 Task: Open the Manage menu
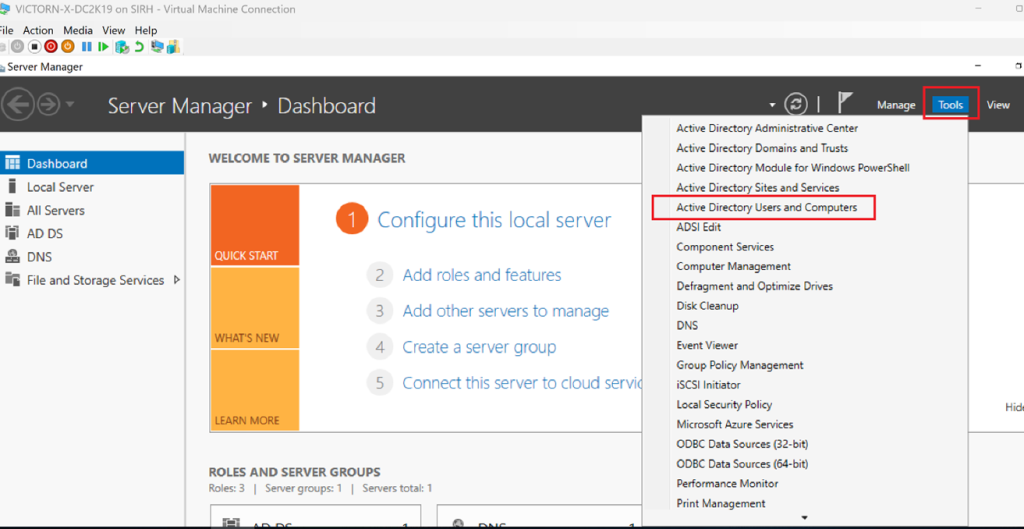(x=895, y=105)
